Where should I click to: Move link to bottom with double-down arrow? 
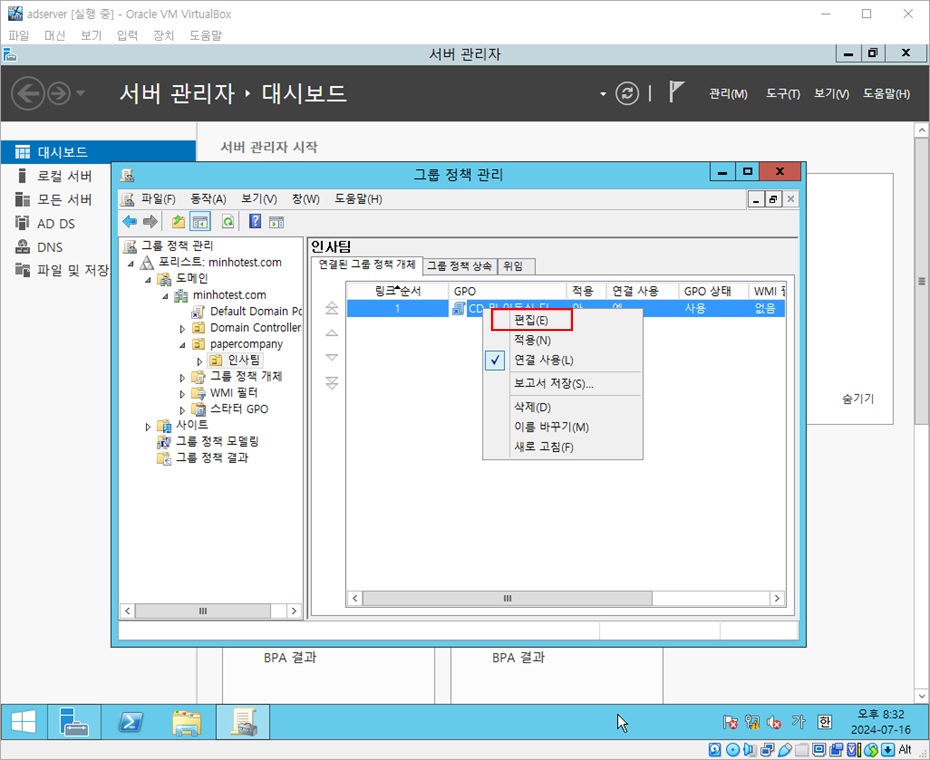[332, 383]
